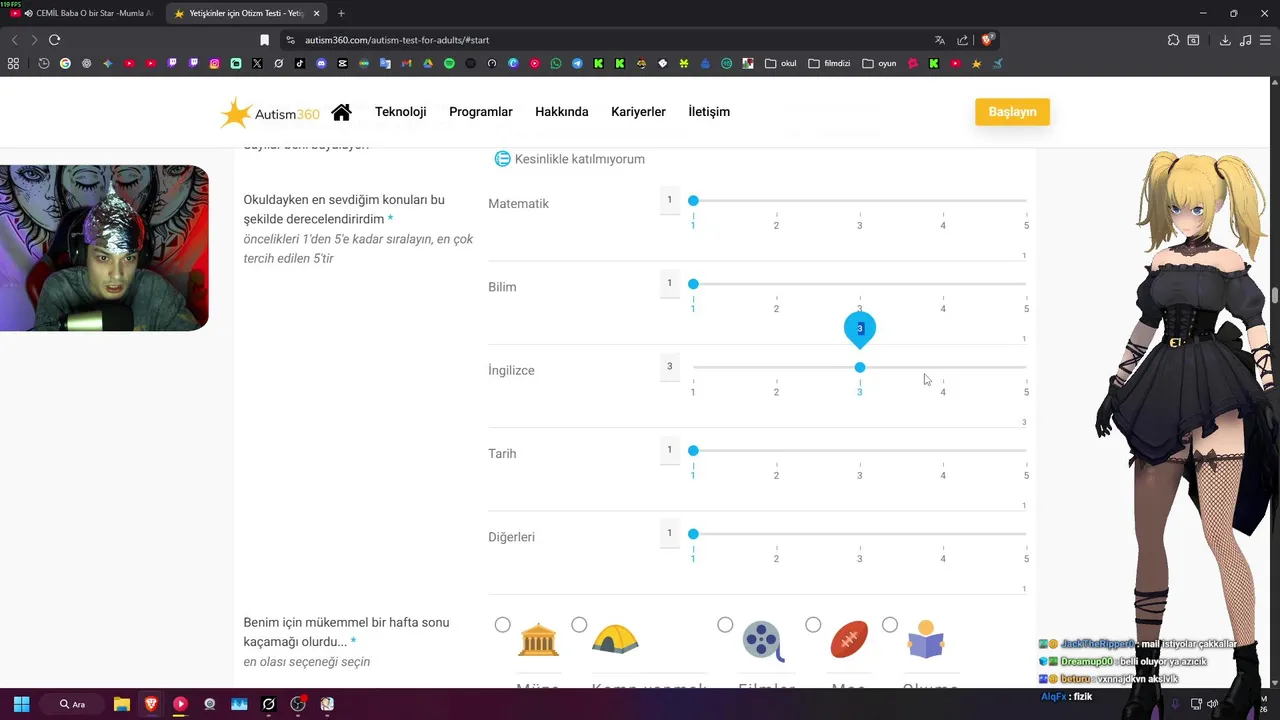1280x720 pixels.
Task: Click the İngilizce slider handle at 3
Action: click(860, 368)
